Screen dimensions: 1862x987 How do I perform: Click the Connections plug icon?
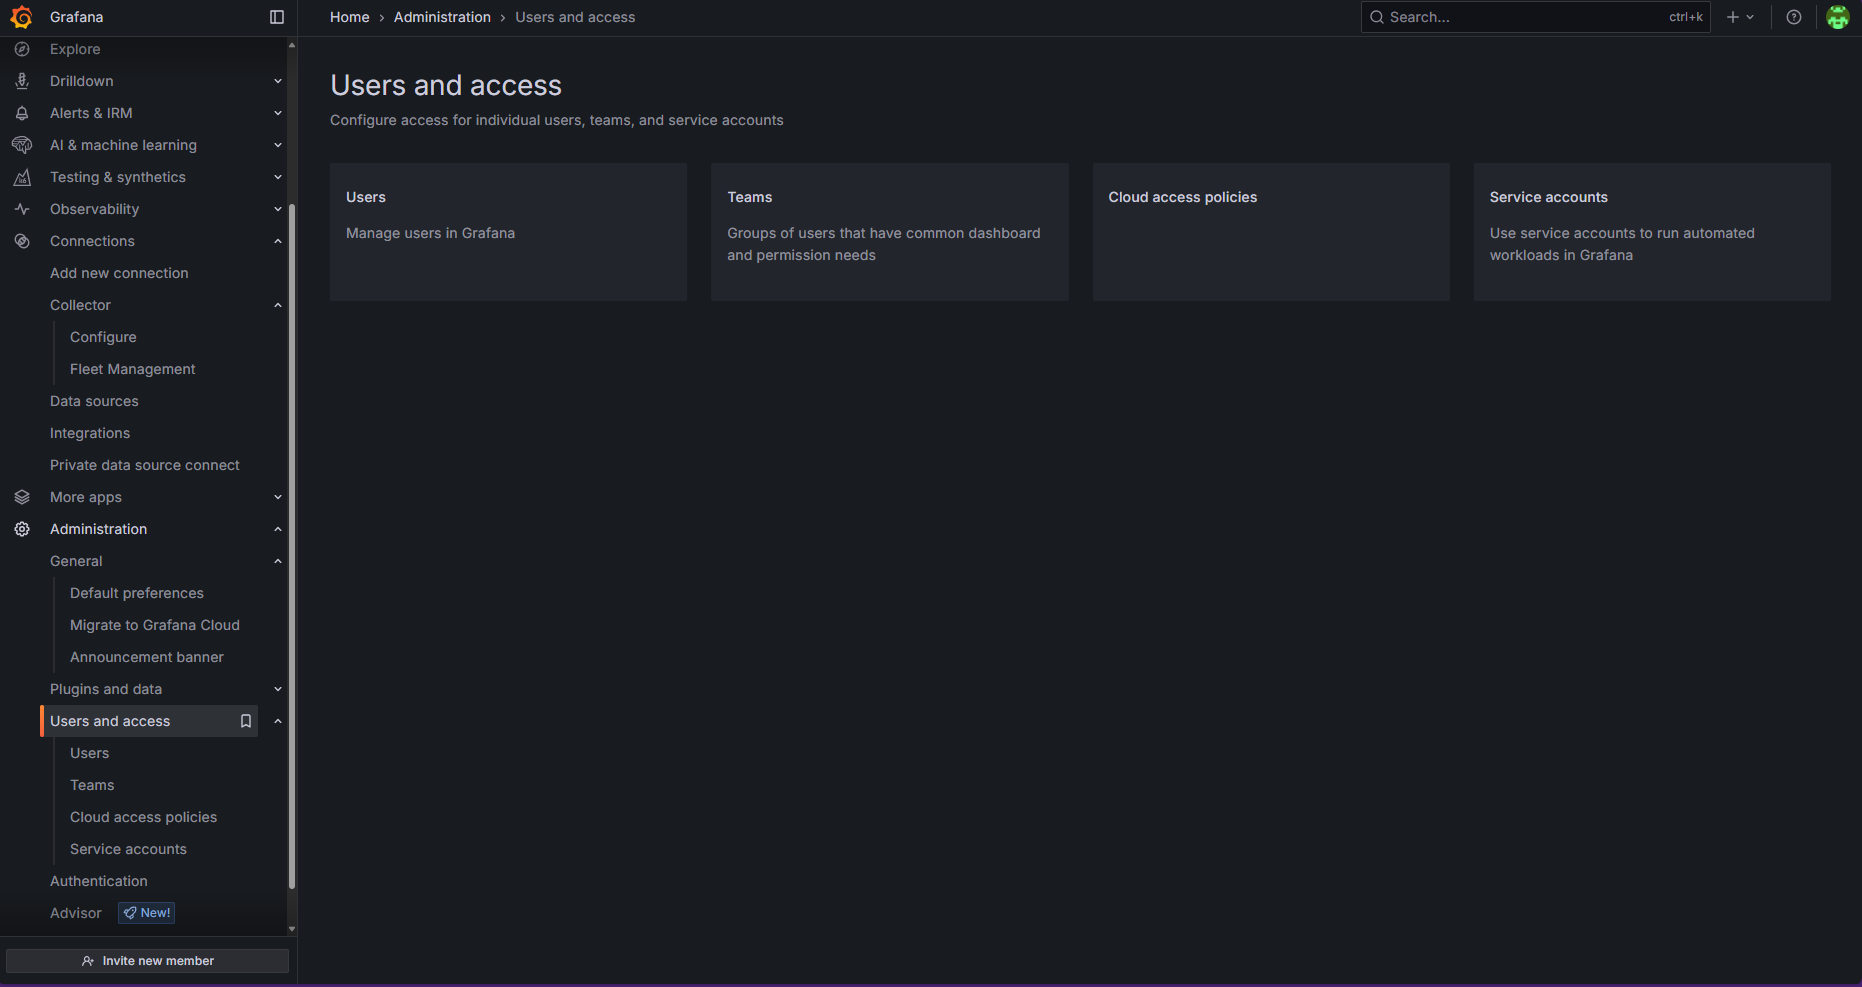click(22, 241)
